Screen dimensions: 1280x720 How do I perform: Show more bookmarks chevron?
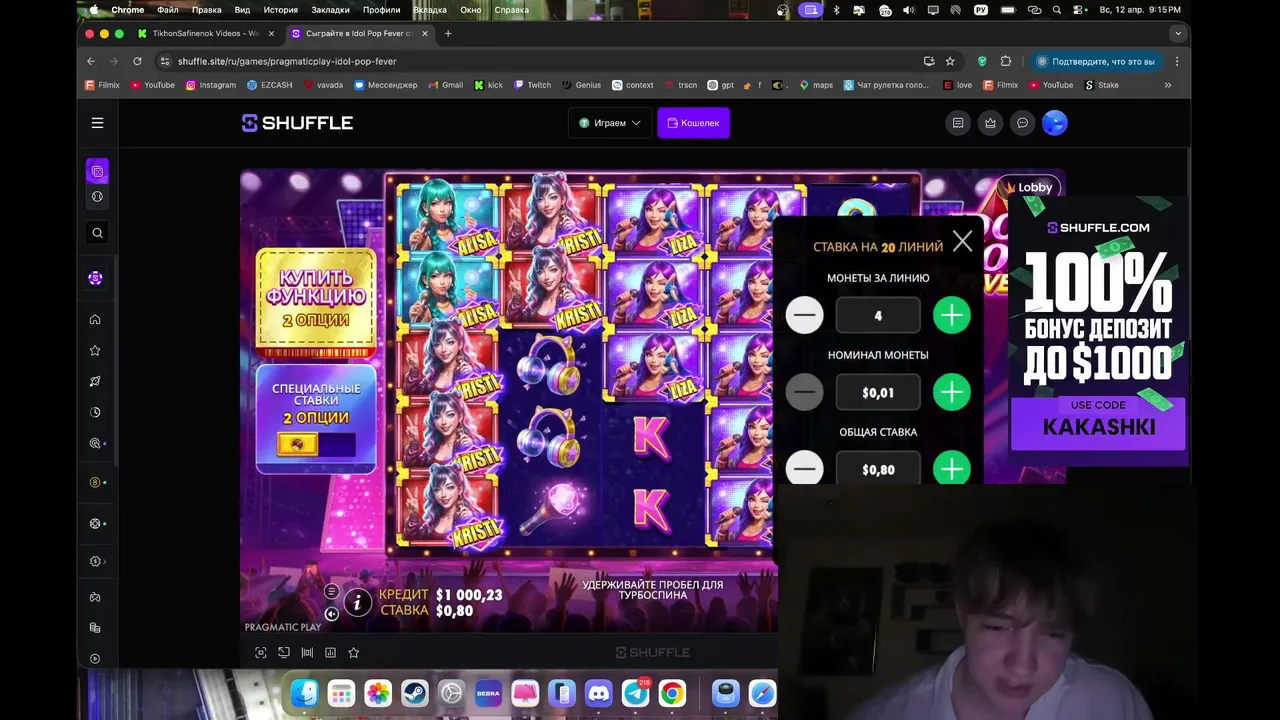pos(1167,85)
